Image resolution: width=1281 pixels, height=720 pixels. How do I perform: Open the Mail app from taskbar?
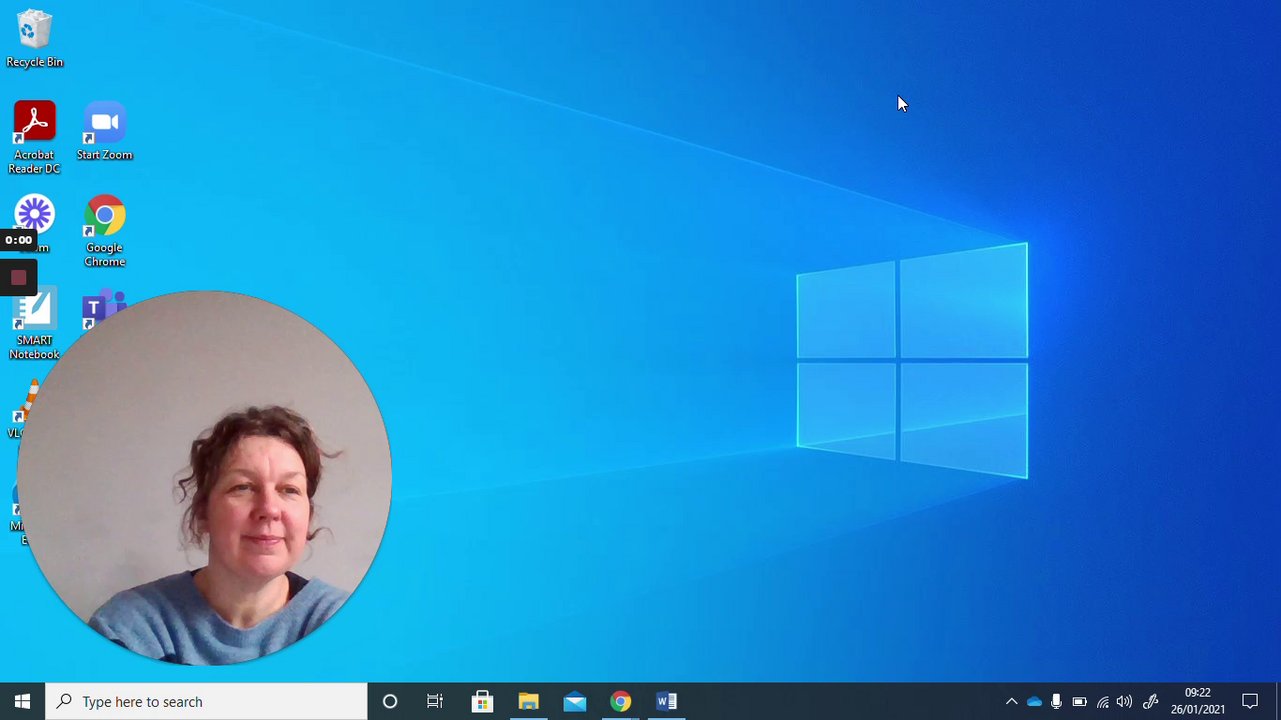click(574, 701)
